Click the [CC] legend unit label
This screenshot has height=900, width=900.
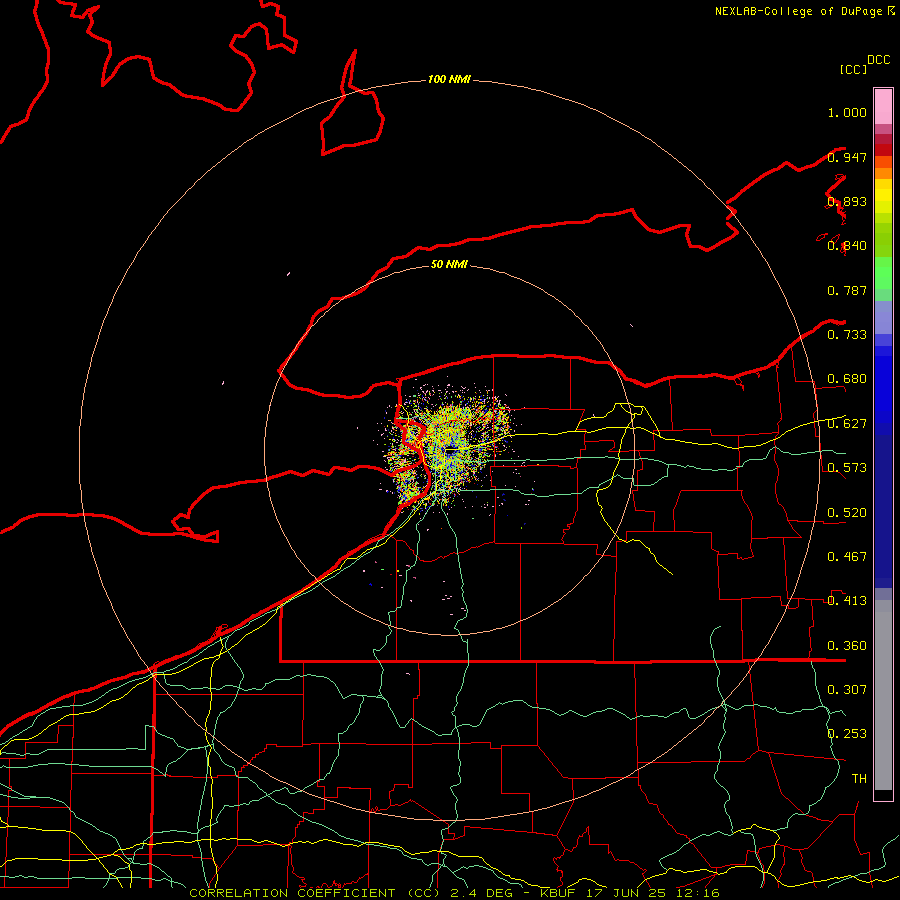tap(854, 69)
